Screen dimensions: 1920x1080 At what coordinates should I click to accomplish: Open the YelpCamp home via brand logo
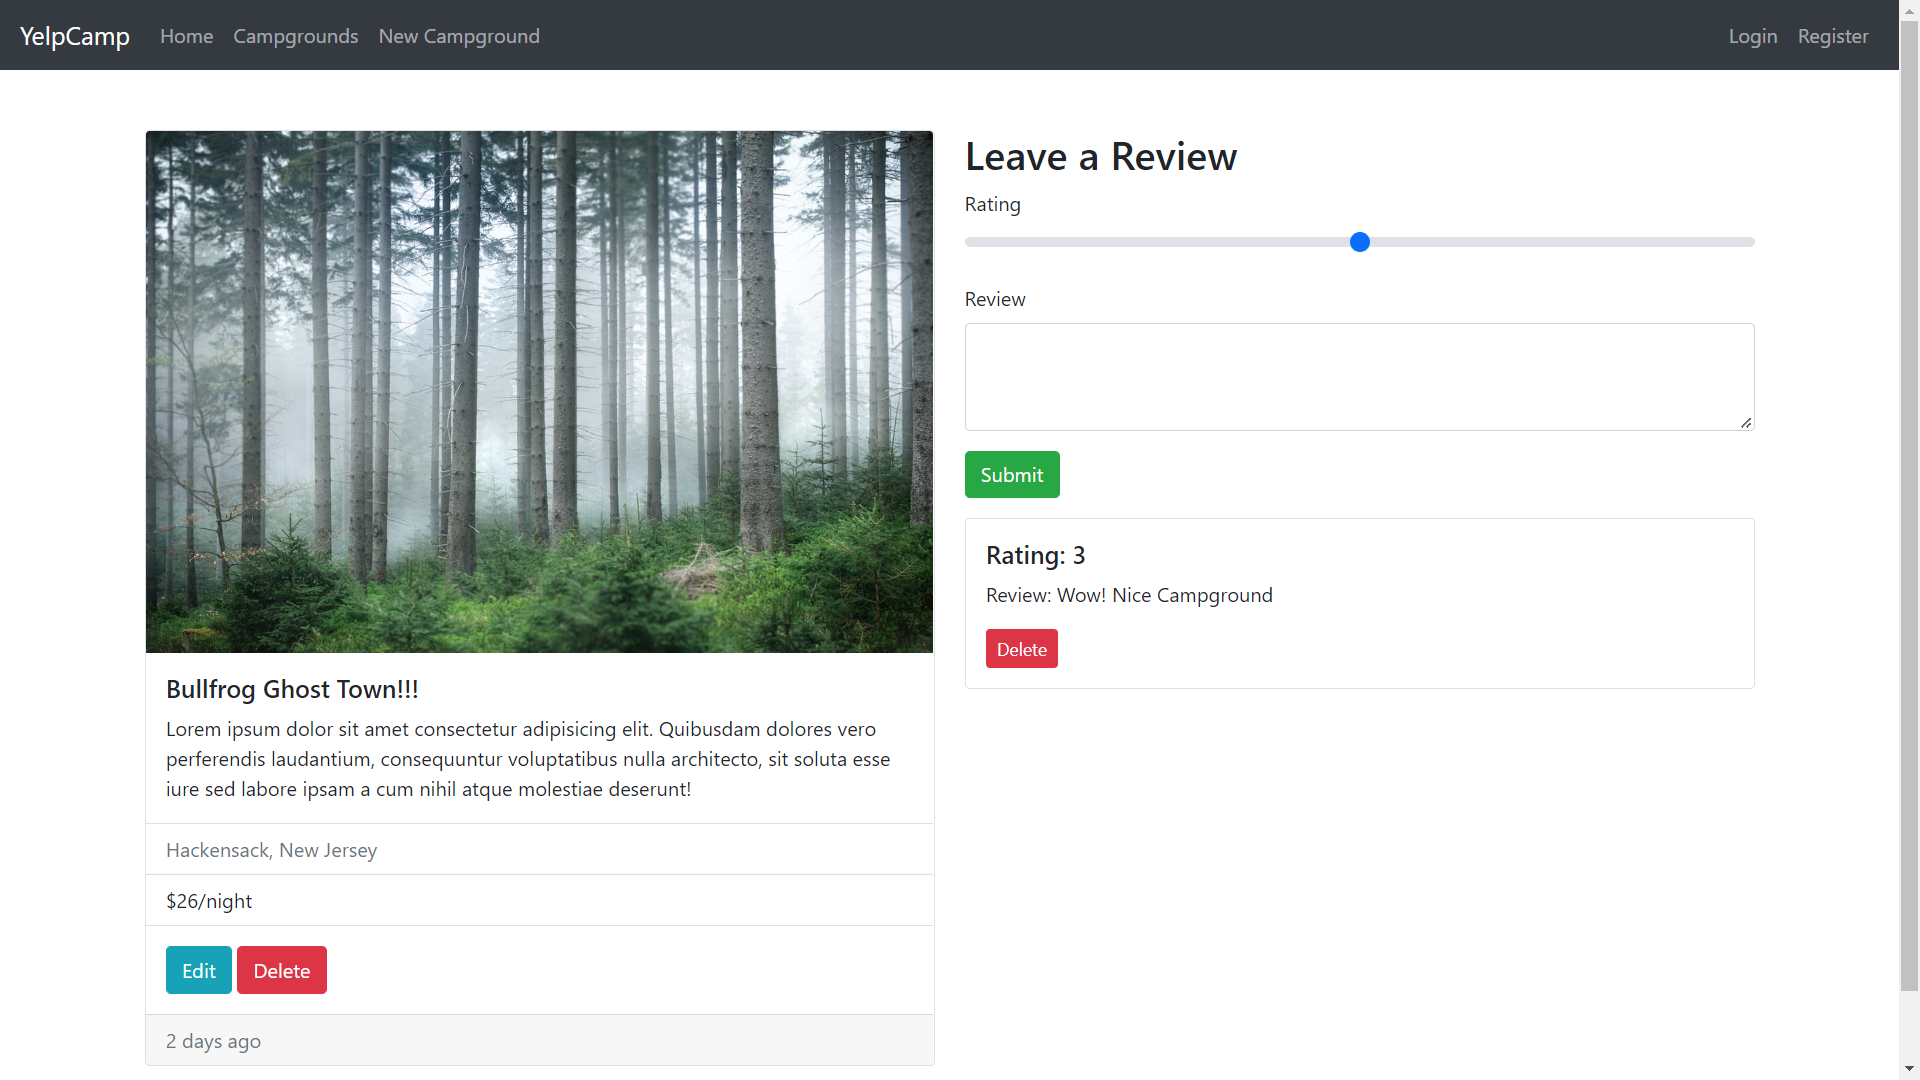(74, 36)
